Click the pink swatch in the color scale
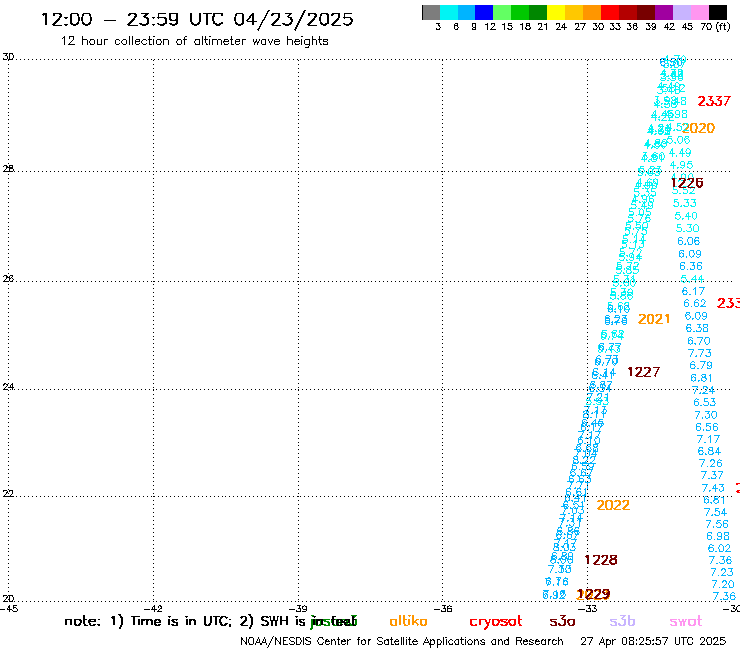This screenshot has width=740, height=650. pyautogui.click(x=700, y=12)
